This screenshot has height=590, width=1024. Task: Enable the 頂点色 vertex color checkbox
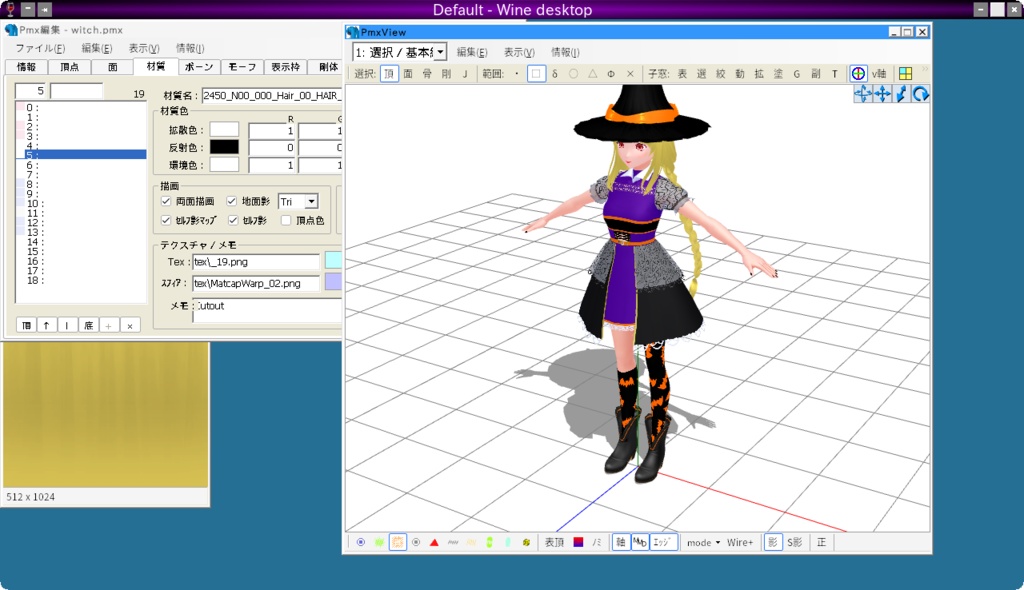[x=286, y=221]
